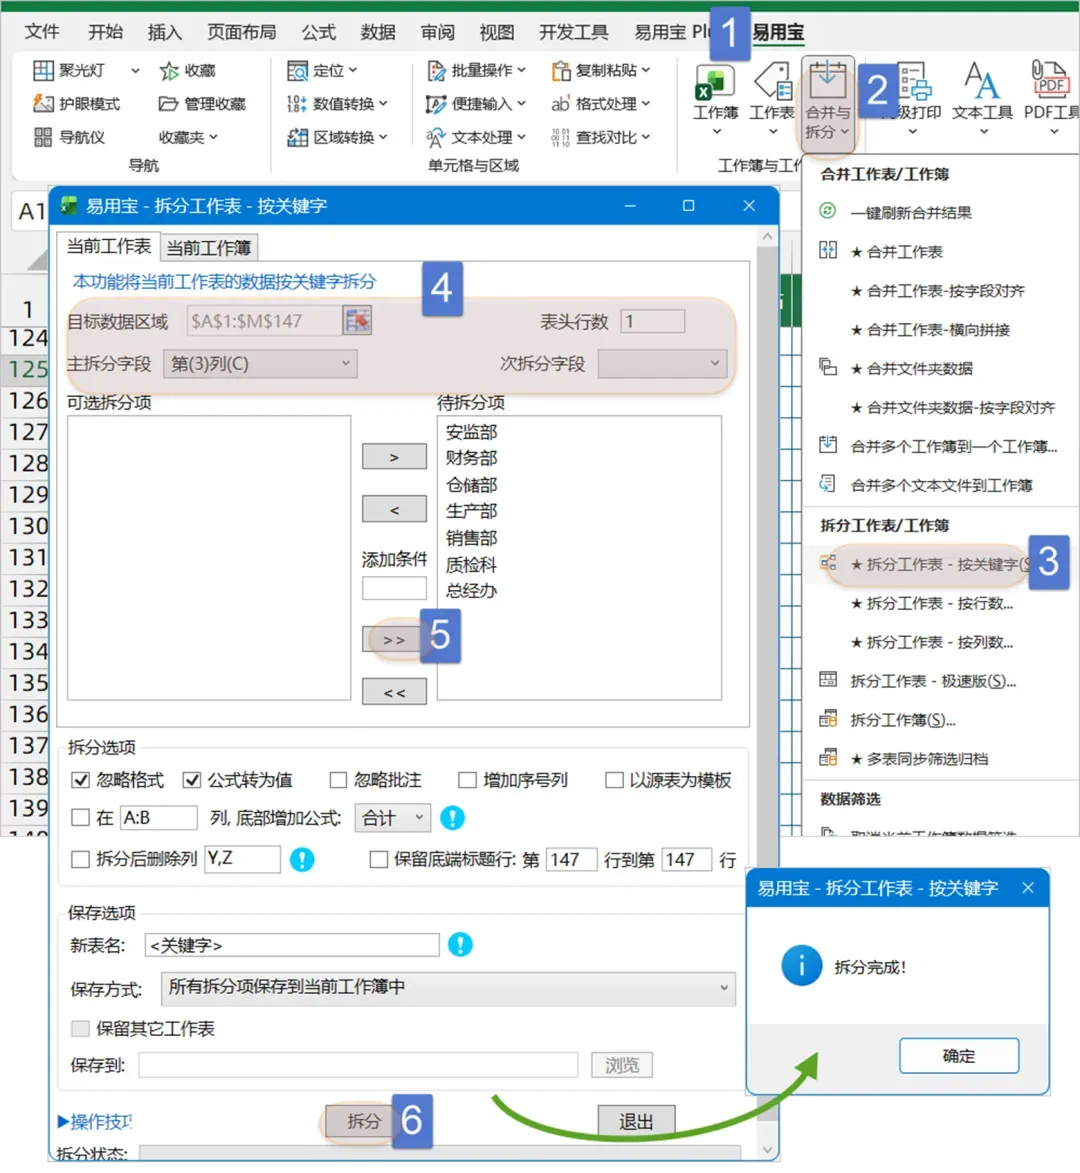Click the 退出 button
The image size is (1080, 1173).
point(636,1121)
